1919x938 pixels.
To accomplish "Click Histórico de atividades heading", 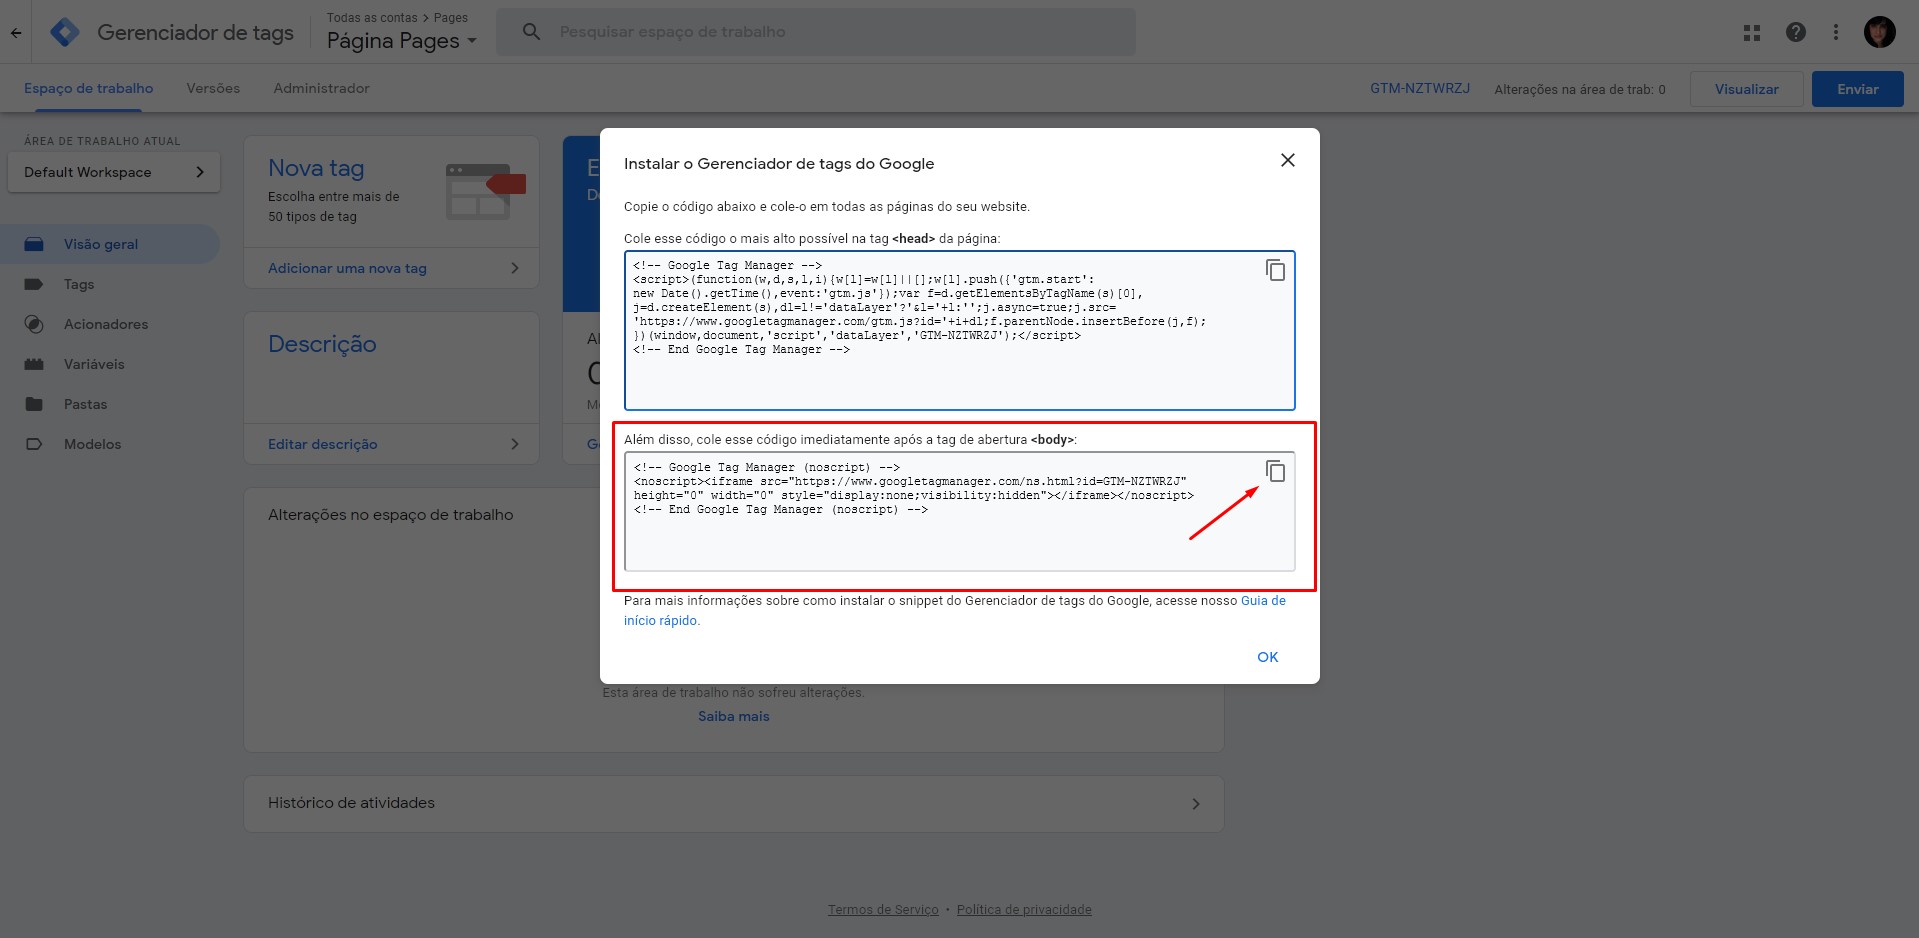I will pyautogui.click(x=351, y=803).
